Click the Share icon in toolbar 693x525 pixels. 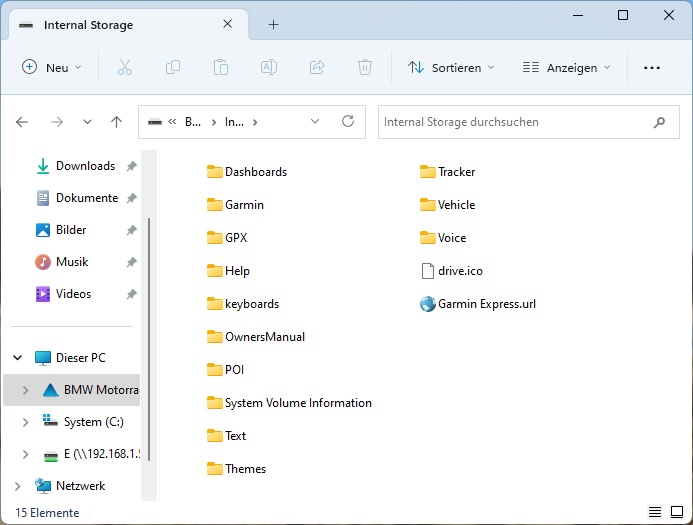click(317, 67)
